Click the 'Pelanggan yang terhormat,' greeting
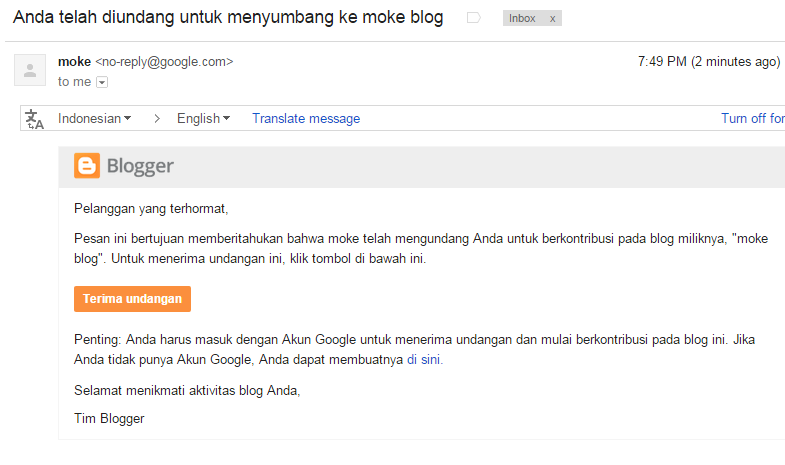 pos(151,209)
